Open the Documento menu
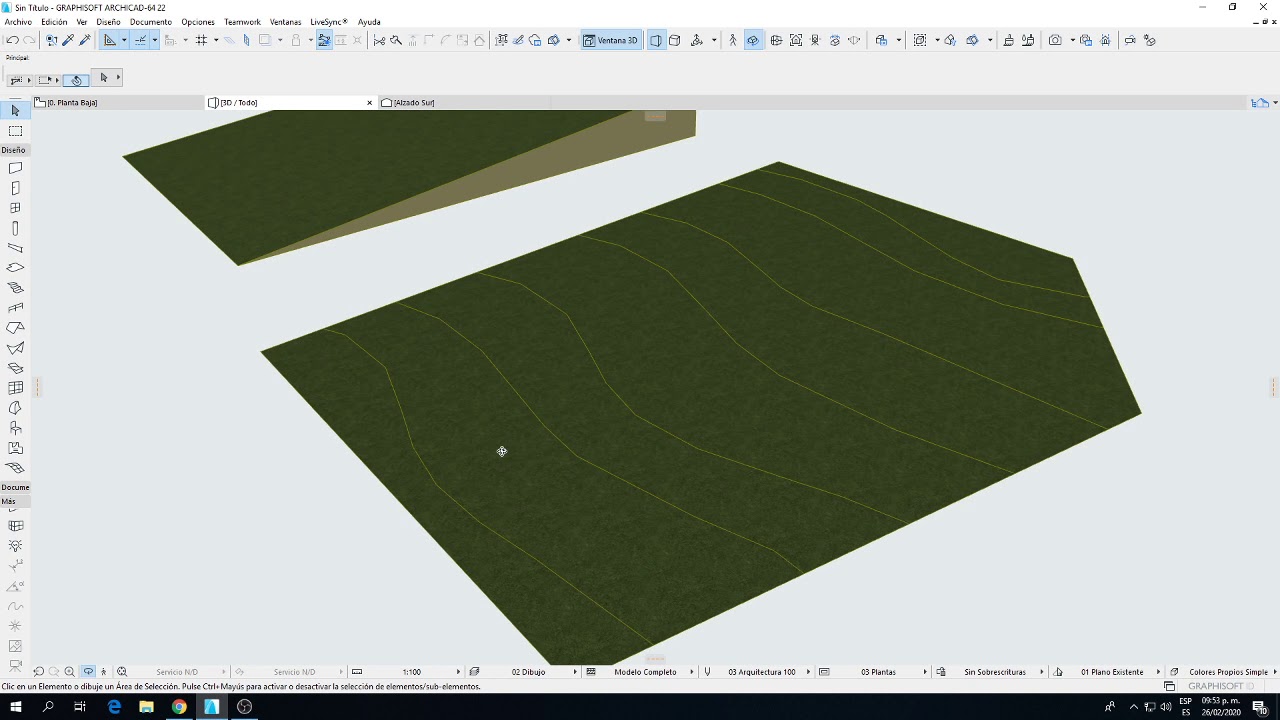The width and height of the screenshot is (1280, 720). pyautogui.click(x=150, y=22)
